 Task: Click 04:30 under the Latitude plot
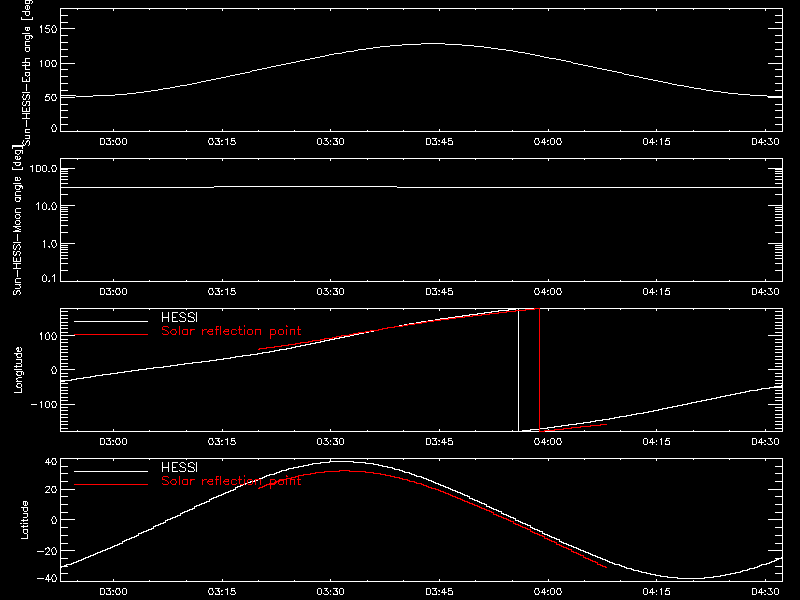pyautogui.click(x=765, y=592)
